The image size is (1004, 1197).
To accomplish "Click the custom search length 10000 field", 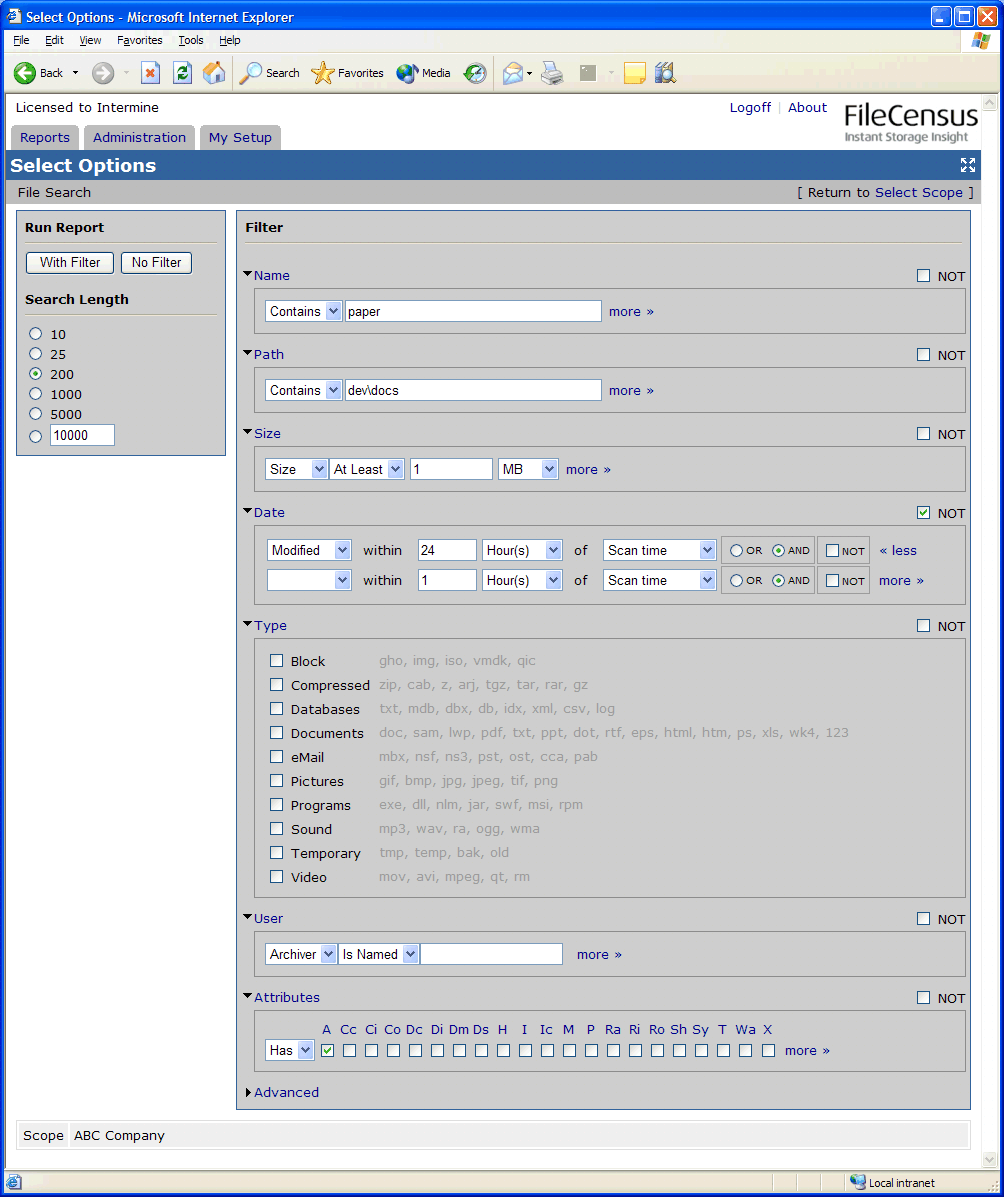I will pyautogui.click(x=82, y=435).
